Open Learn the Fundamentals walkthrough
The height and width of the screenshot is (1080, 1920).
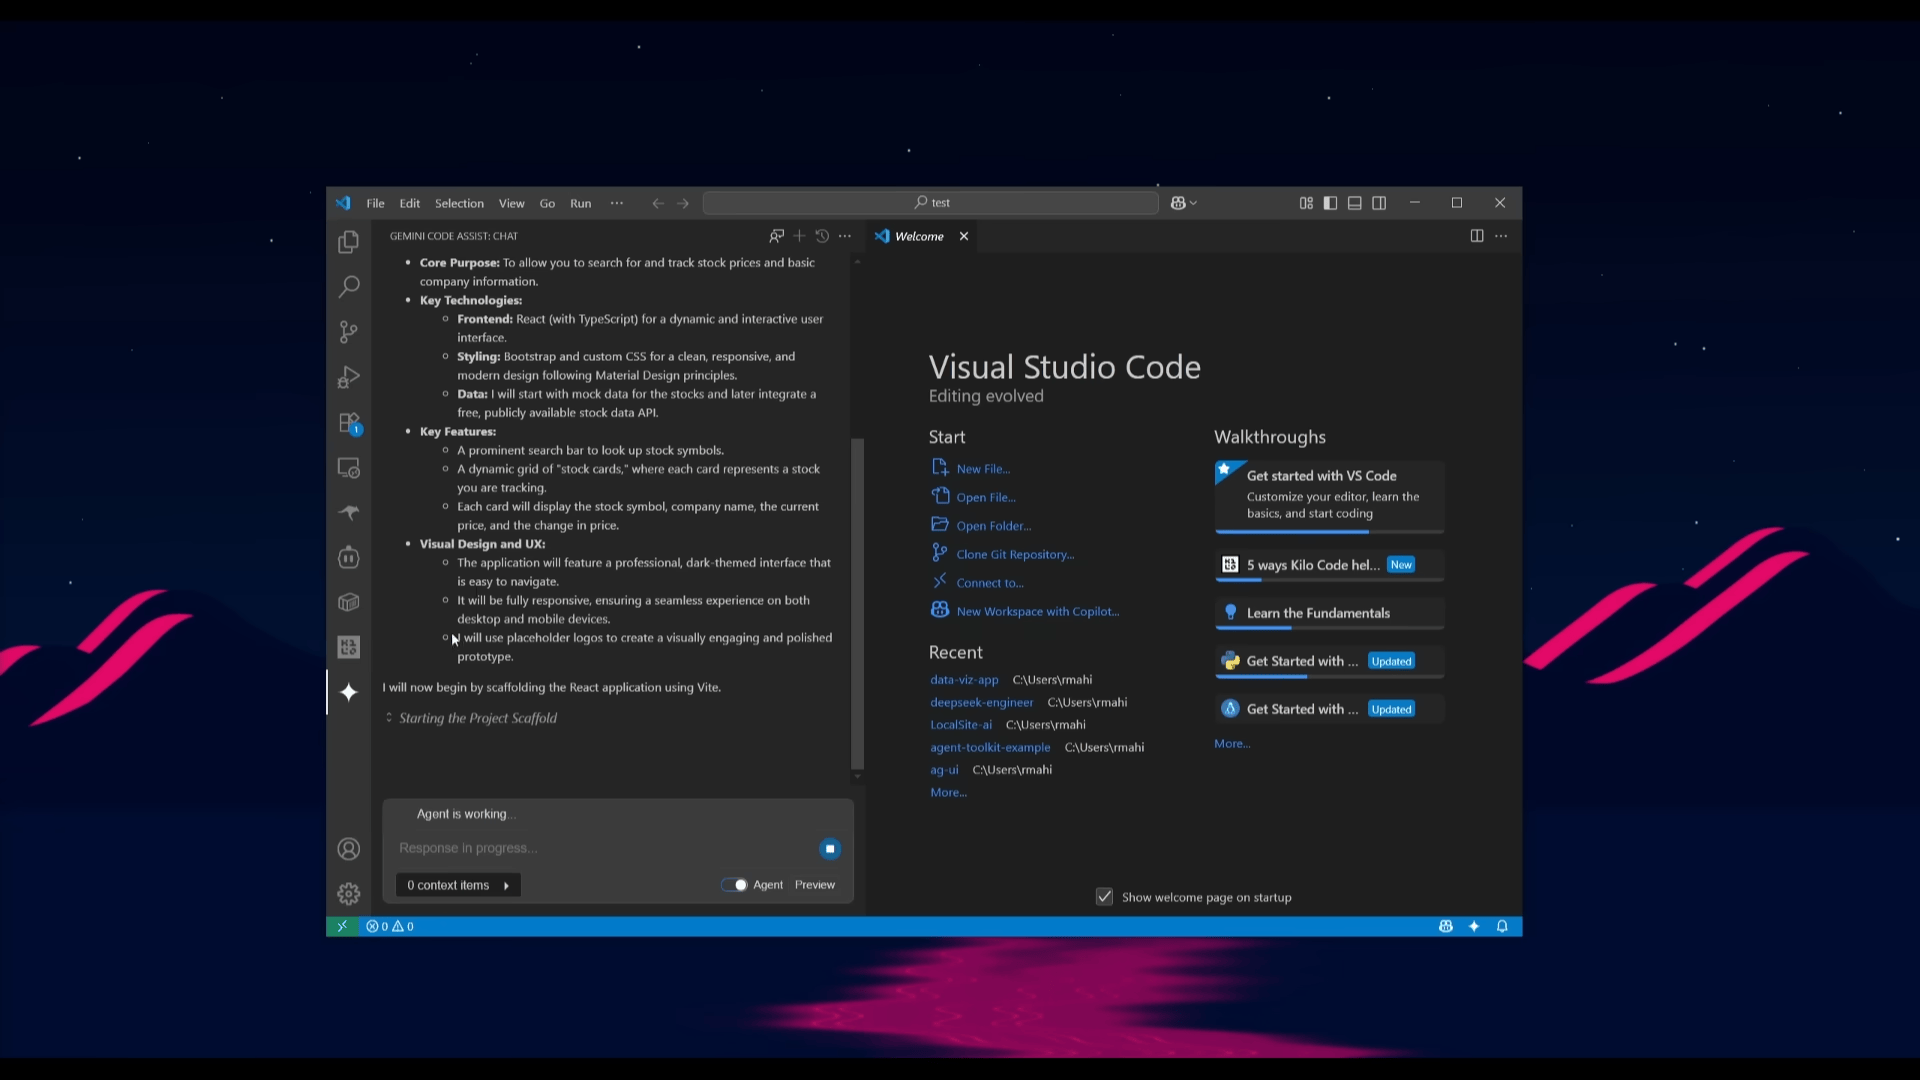(1329, 613)
